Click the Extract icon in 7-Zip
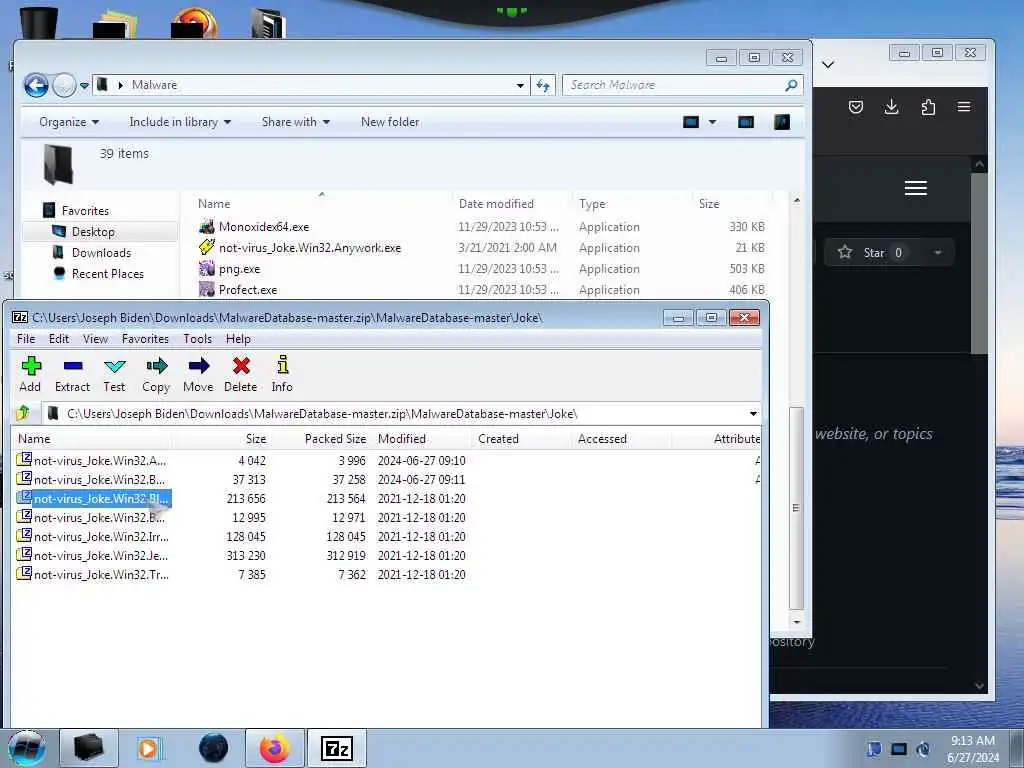Viewport: 1024px width, 768px height. [x=72, y=374]
